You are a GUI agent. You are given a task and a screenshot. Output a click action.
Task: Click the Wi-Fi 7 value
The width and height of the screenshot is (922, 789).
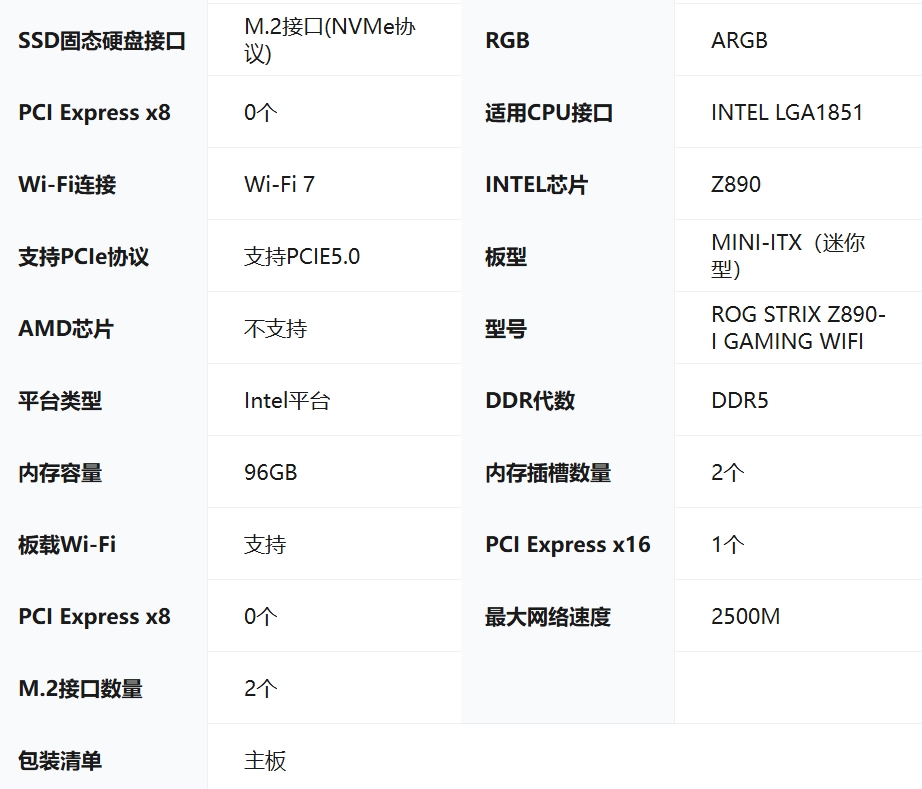click(x=279, y=185)
